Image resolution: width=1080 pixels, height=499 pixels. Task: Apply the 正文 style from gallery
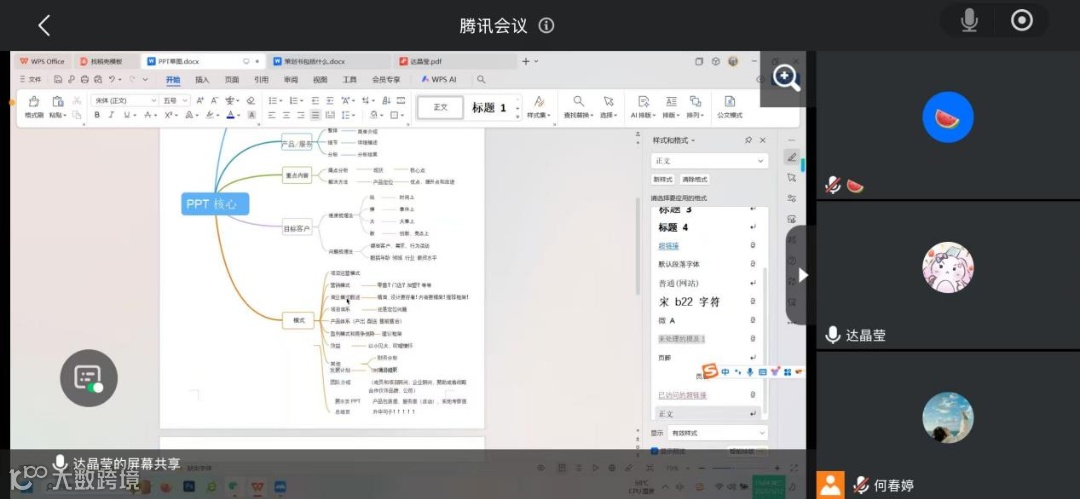click(440, 107)
